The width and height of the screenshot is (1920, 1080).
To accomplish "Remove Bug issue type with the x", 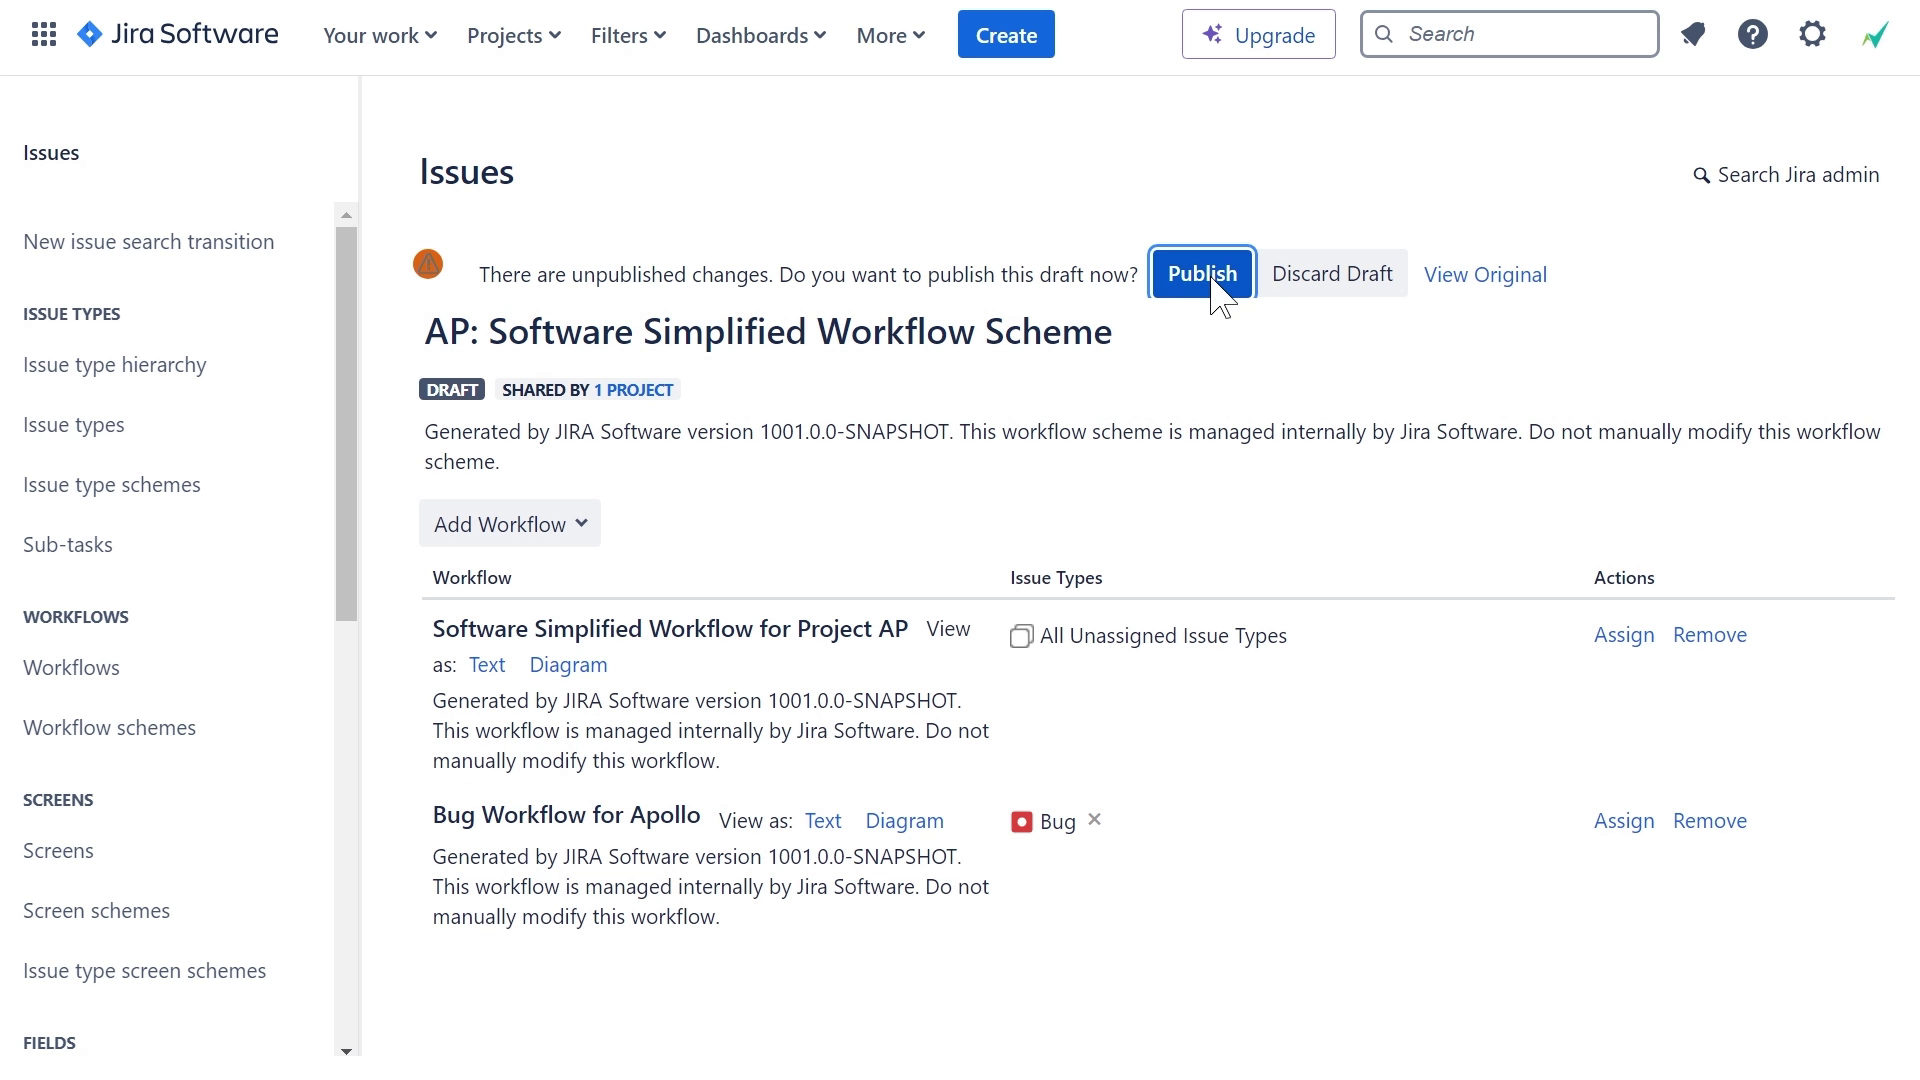I will [1094, 818].
